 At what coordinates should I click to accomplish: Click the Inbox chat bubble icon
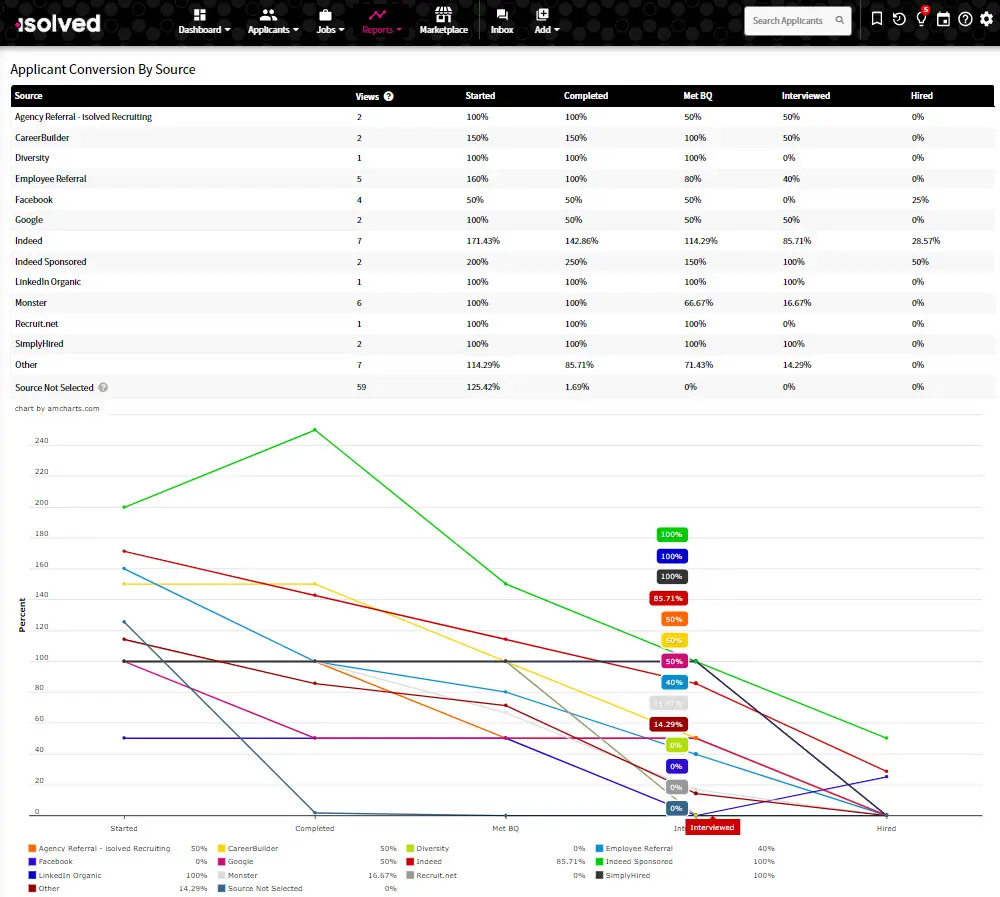502,15
